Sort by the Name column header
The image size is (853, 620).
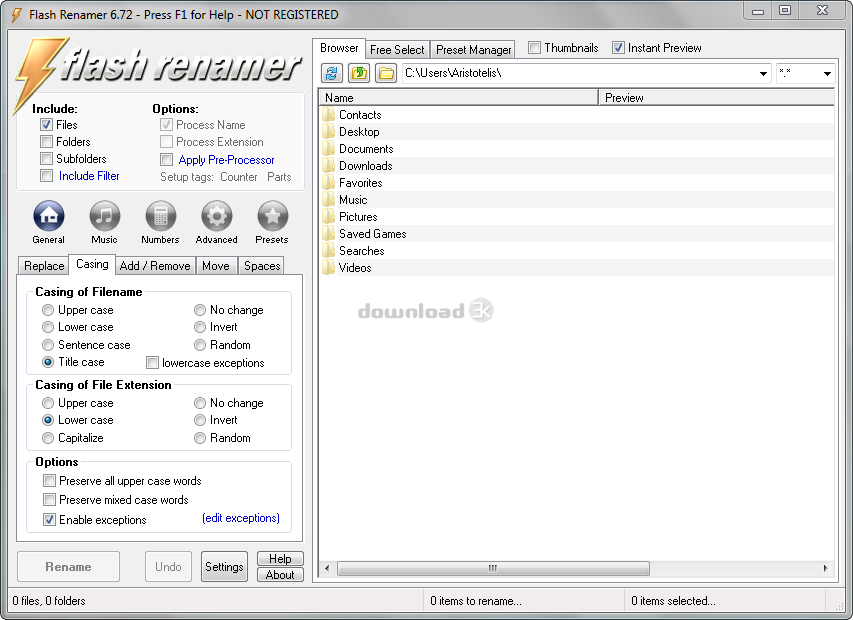(459, 98)
